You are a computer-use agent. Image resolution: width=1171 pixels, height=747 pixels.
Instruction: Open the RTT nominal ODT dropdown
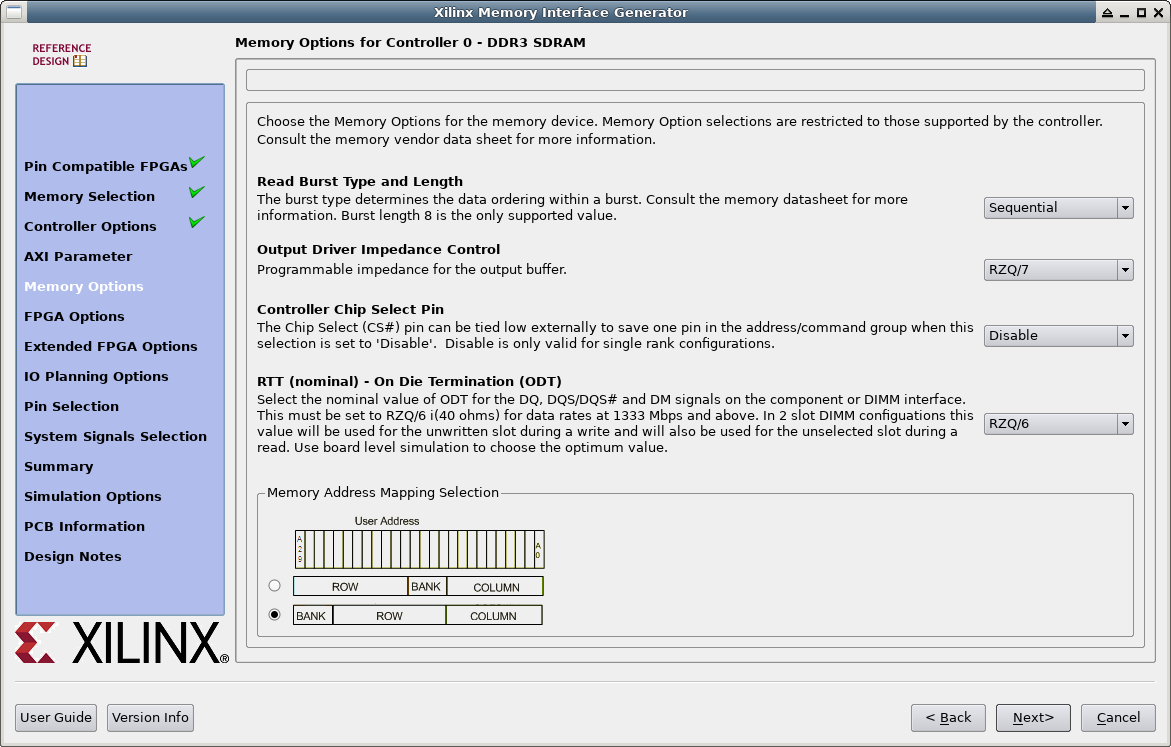(x=1058, y=424)
